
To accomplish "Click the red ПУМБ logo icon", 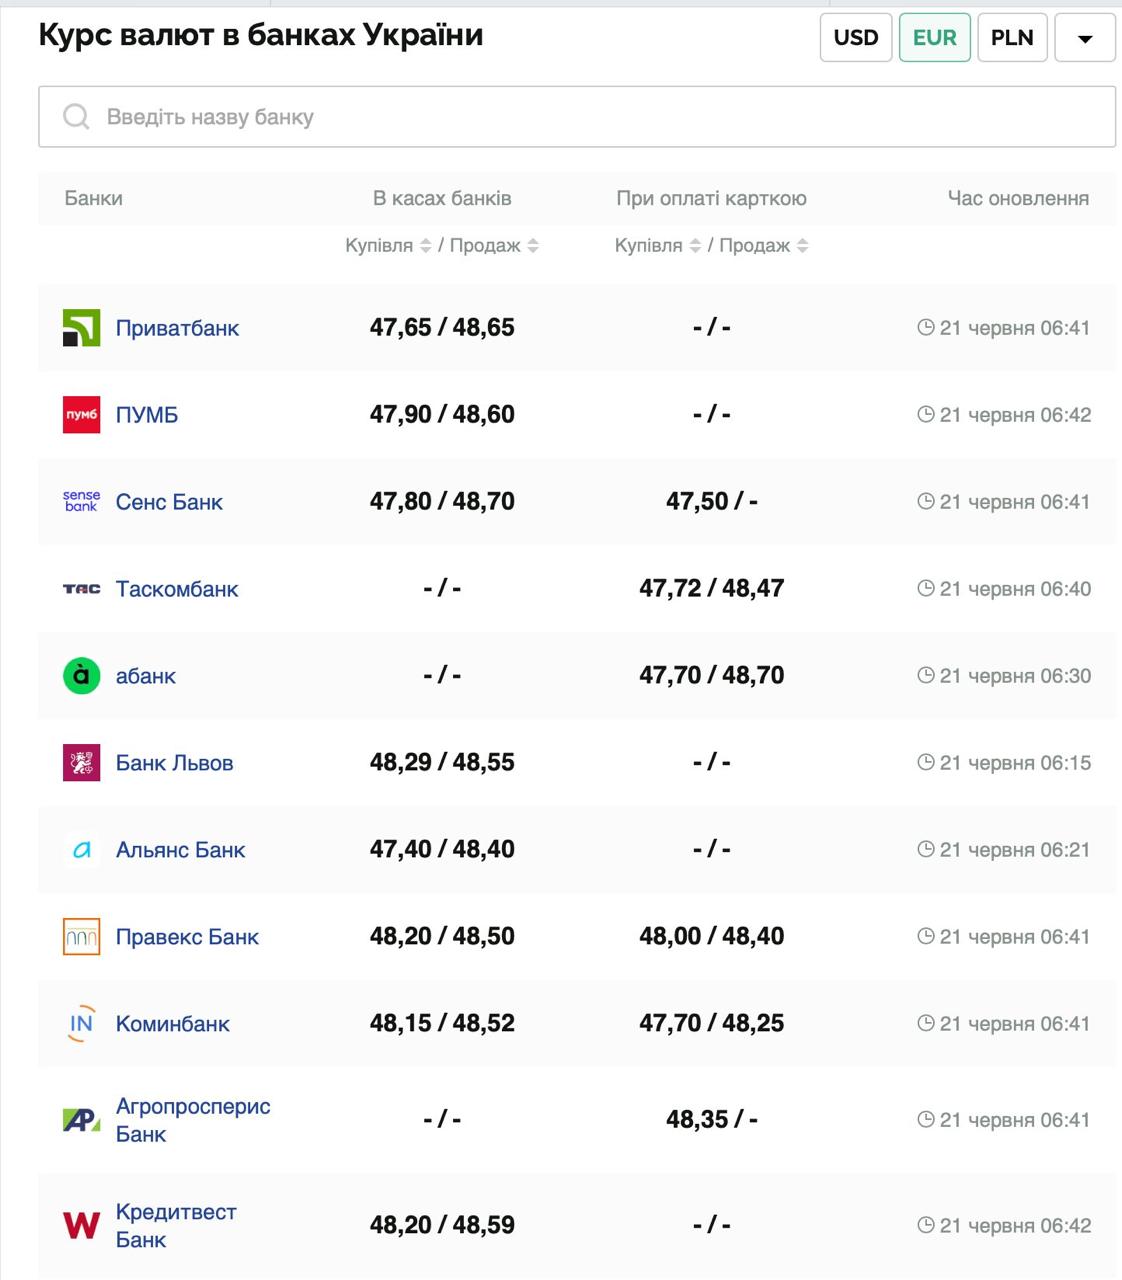I will (81, 415).
